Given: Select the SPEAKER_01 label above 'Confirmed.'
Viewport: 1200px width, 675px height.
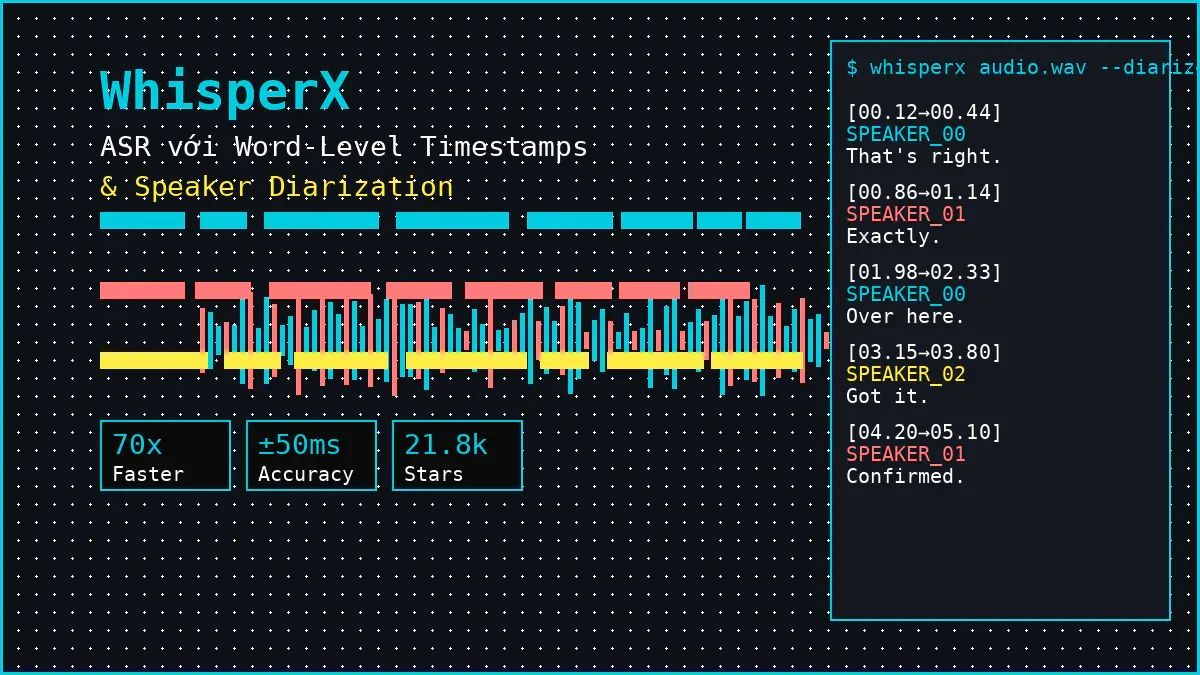Looking at the screenshot, I should (906, 454).
